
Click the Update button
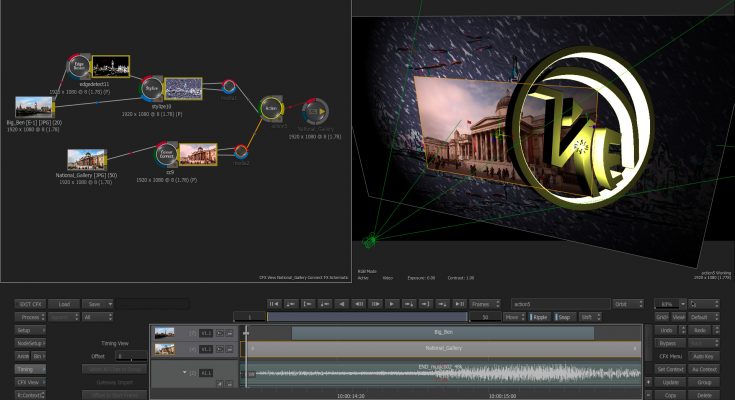[x=670, y=382]
